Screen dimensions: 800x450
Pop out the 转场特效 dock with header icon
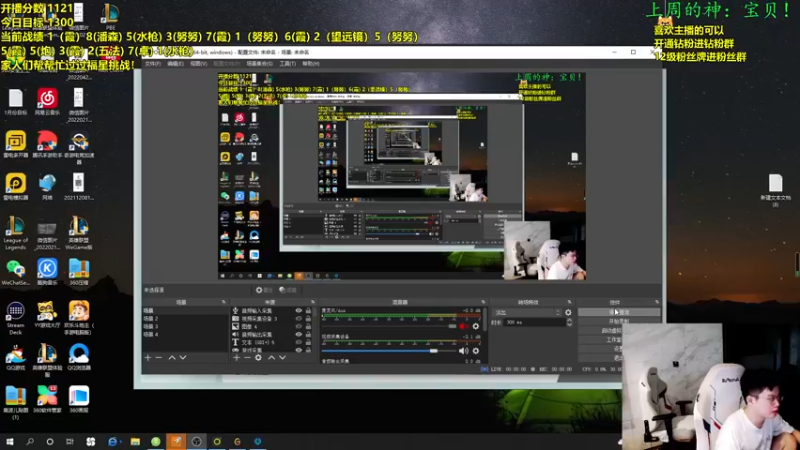pyautogui.click(x=570, y=302)
